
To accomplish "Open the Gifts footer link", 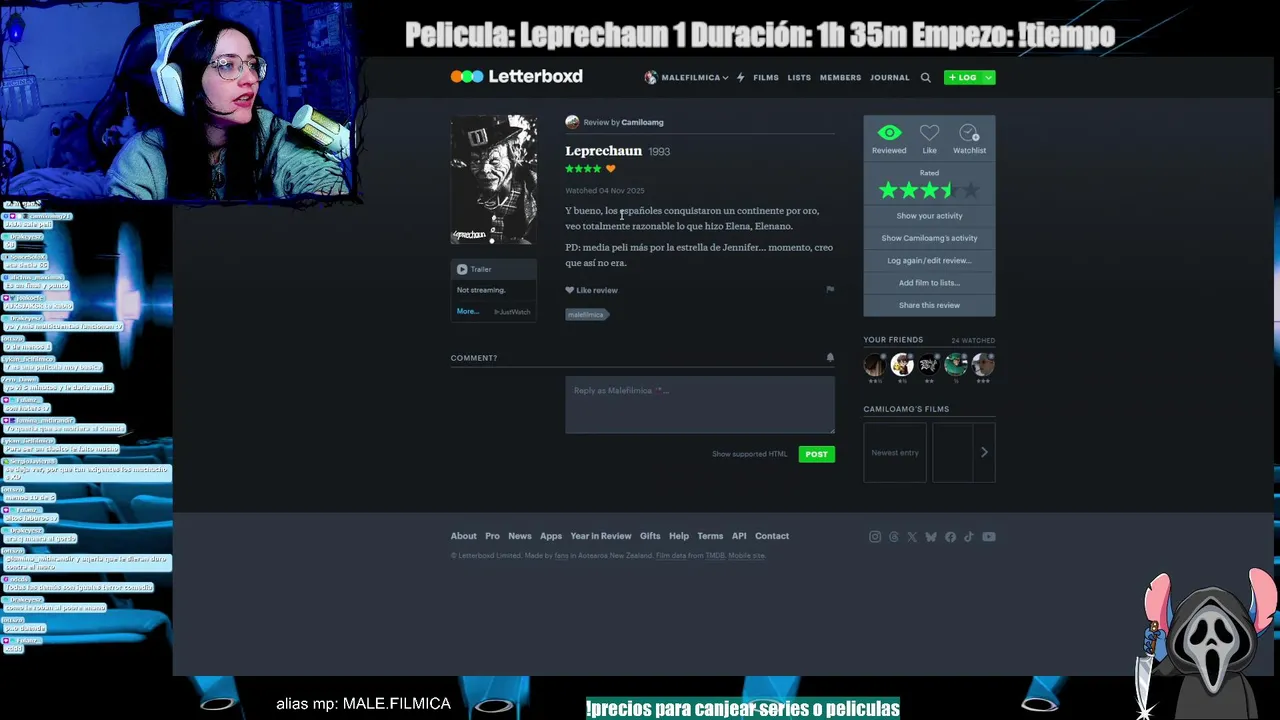I will click(650, 536).
